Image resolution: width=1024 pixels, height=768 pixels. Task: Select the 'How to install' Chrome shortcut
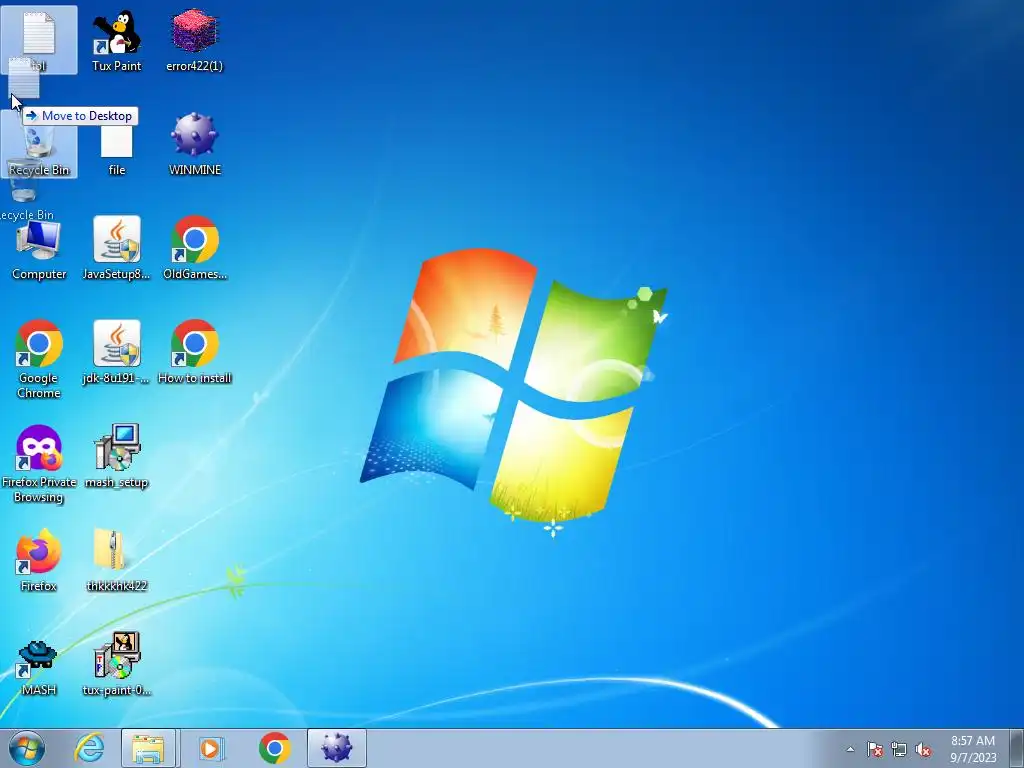tap(194, 353)
